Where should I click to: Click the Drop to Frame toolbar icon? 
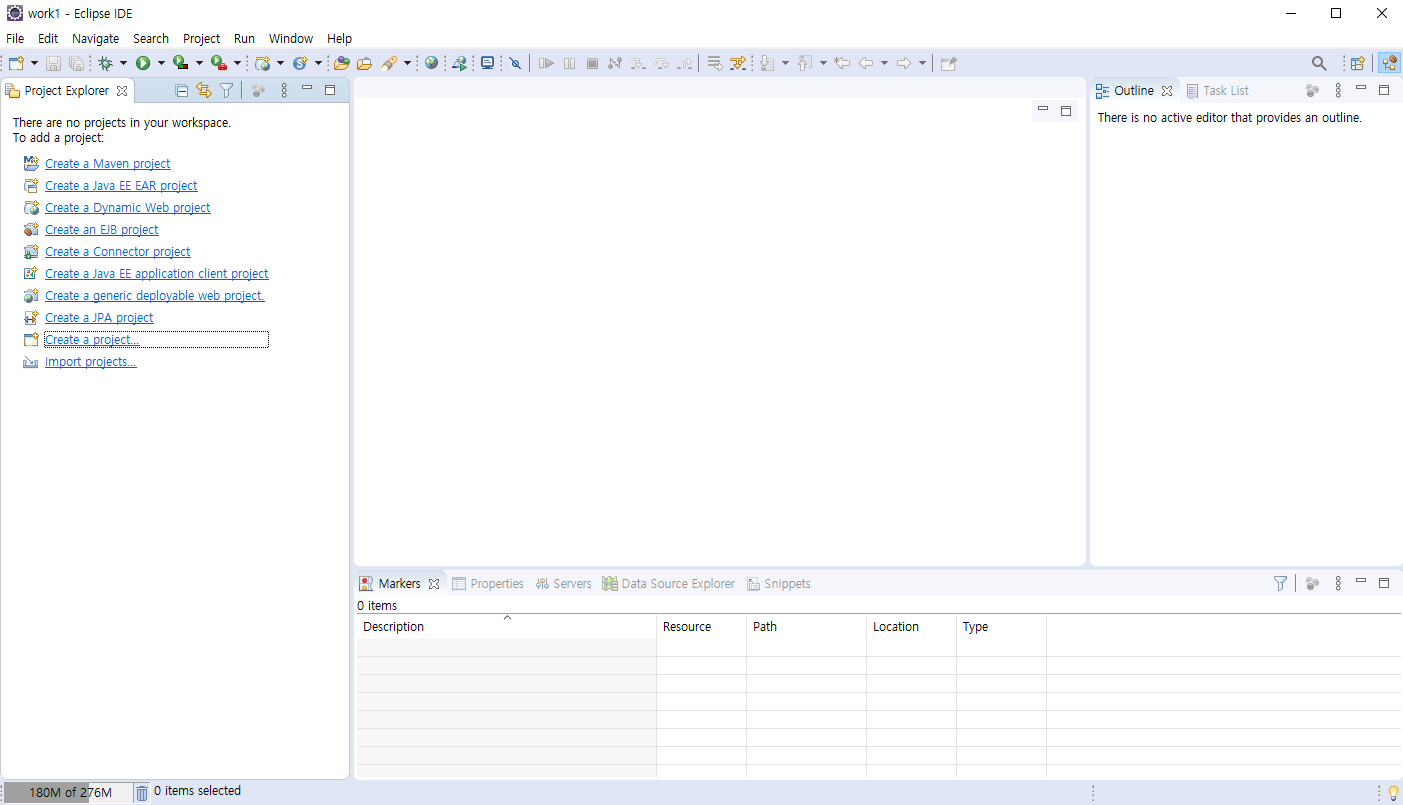click(x=715, y=63)
